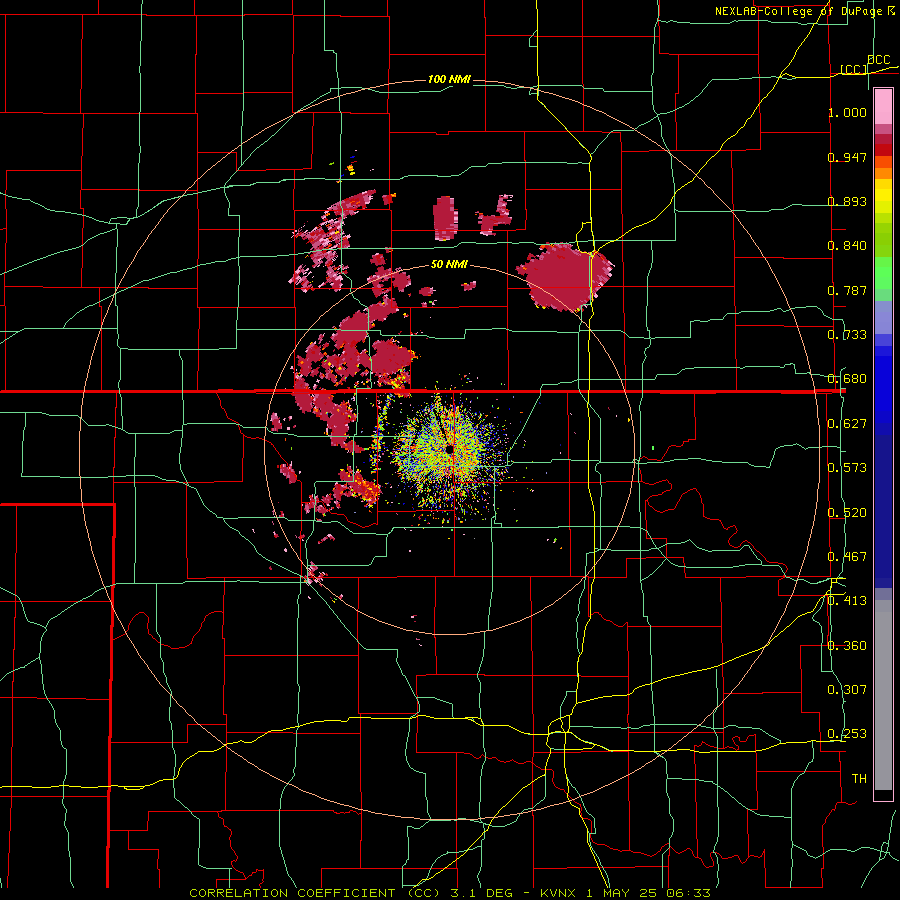This screenshot has height=900, width=900.
Task: Select the 0.360 scale value
Action: coord(847,646)
